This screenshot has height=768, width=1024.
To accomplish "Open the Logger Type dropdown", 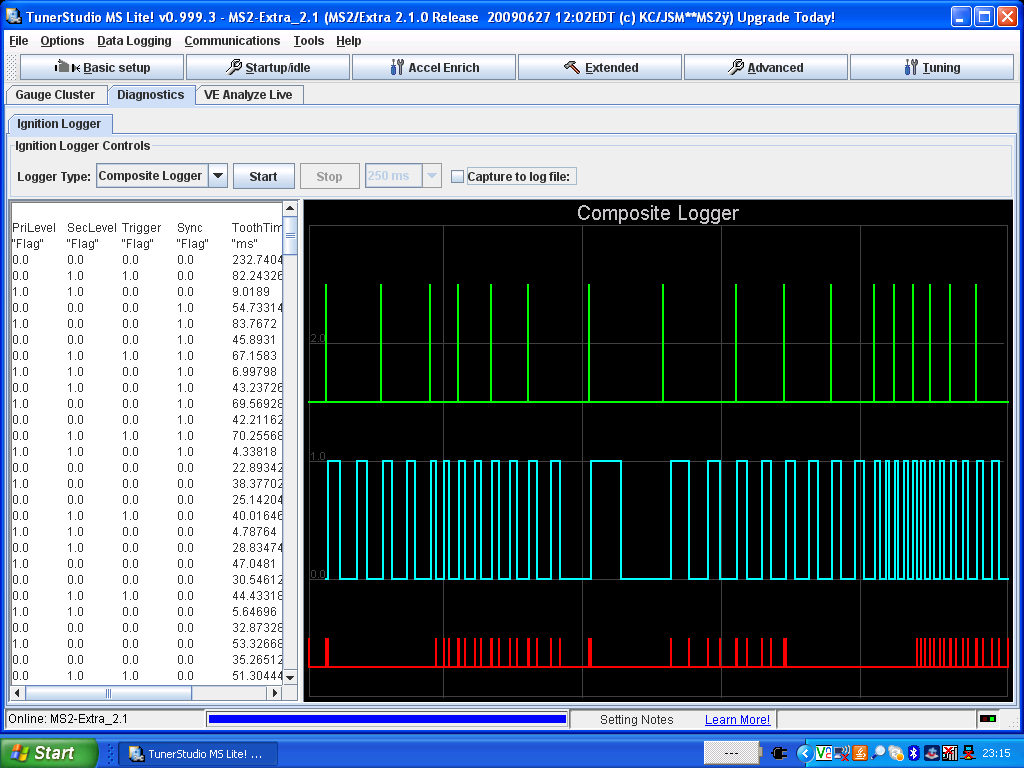I will click(218, 176).
